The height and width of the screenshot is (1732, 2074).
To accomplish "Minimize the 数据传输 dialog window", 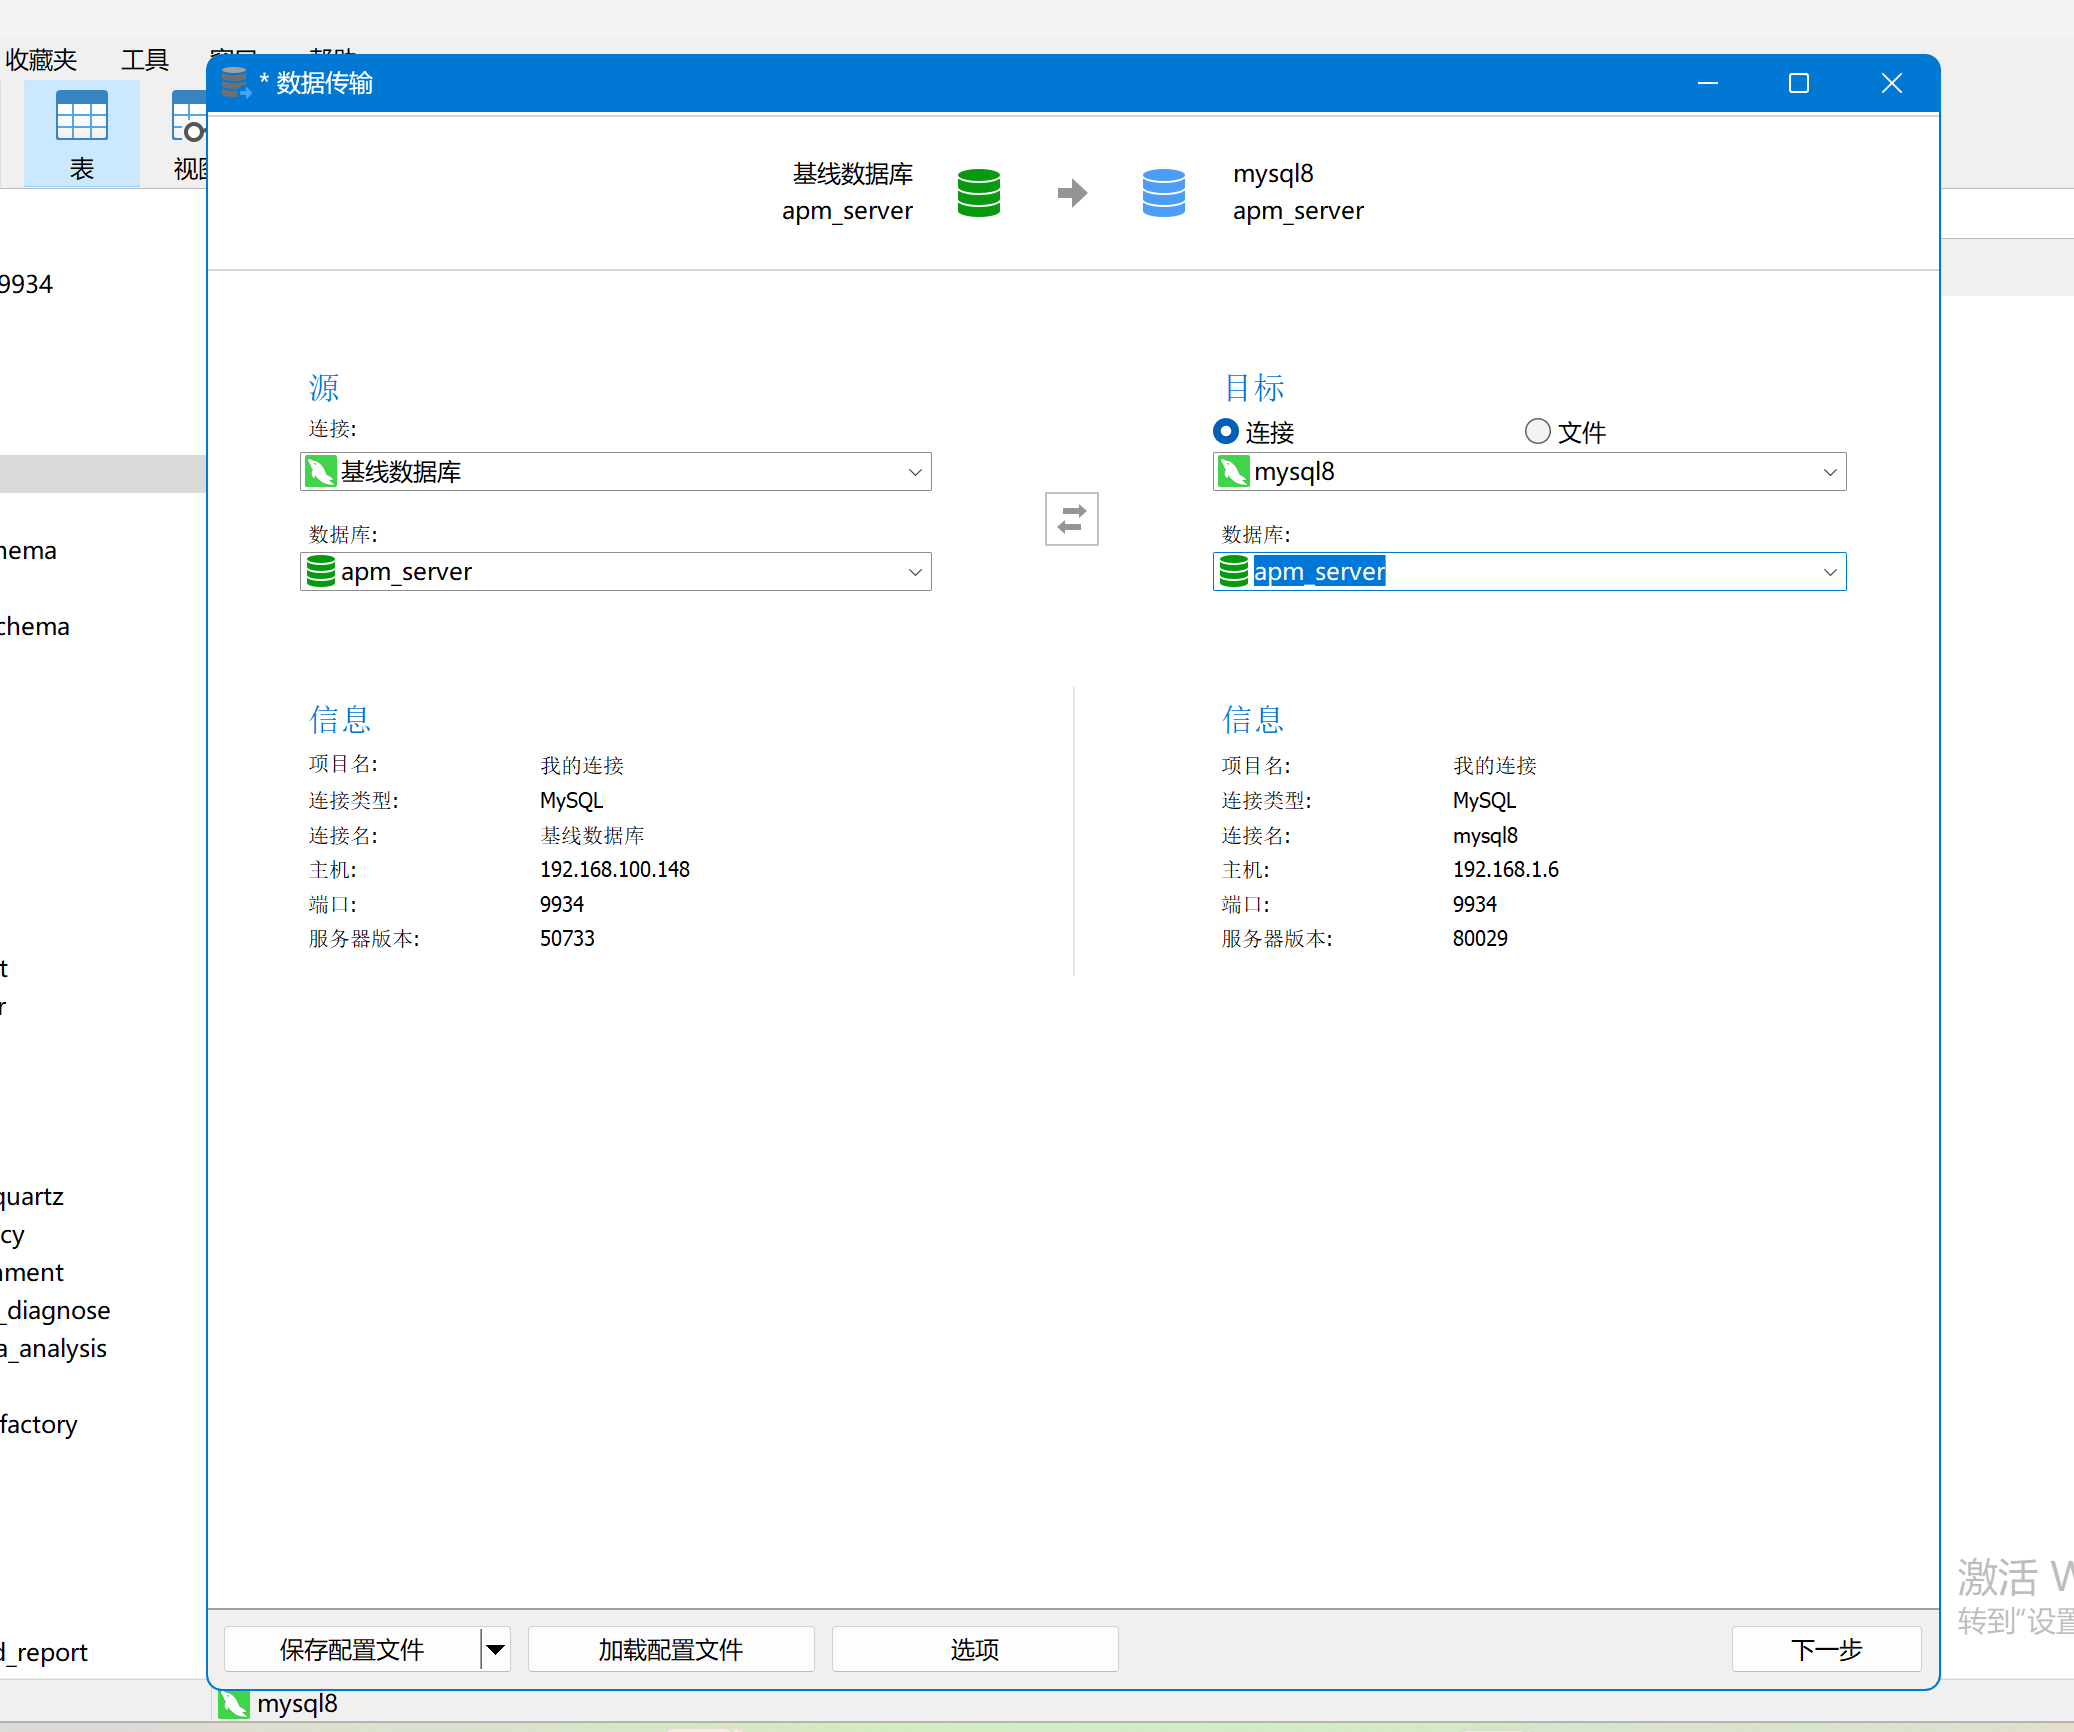I will [x=1707, y=83].
